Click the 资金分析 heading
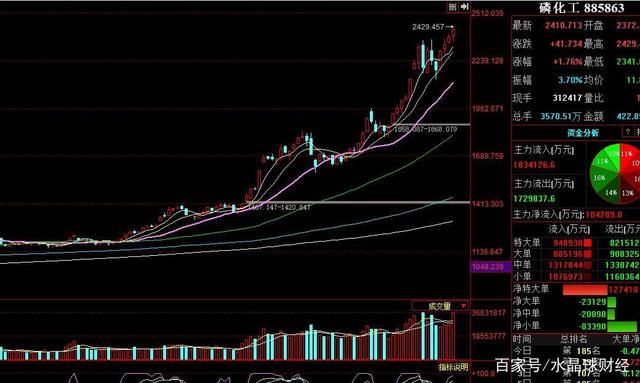The height and width of the screenshot is (383, 640). [583, 133]
